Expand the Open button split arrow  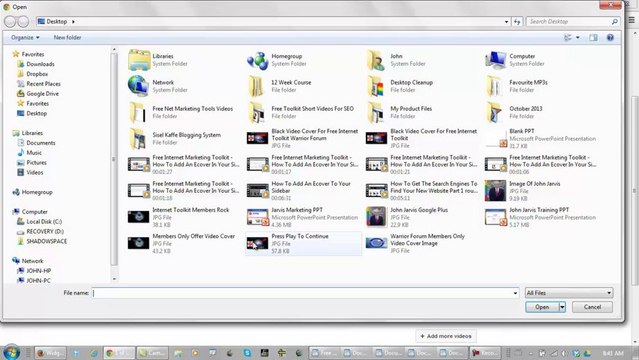pos(562,307)
